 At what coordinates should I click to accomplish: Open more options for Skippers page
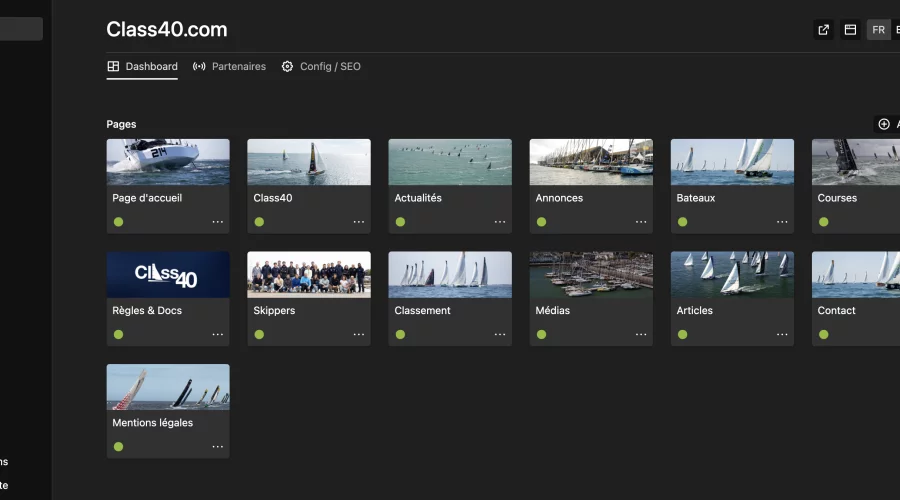[x=359, y=334]
